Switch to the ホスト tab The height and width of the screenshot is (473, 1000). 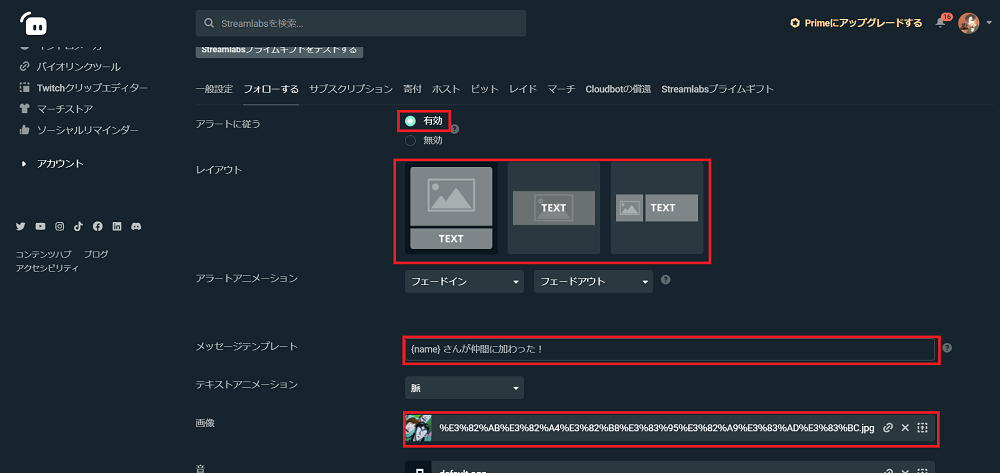click(x=446, y=89)
